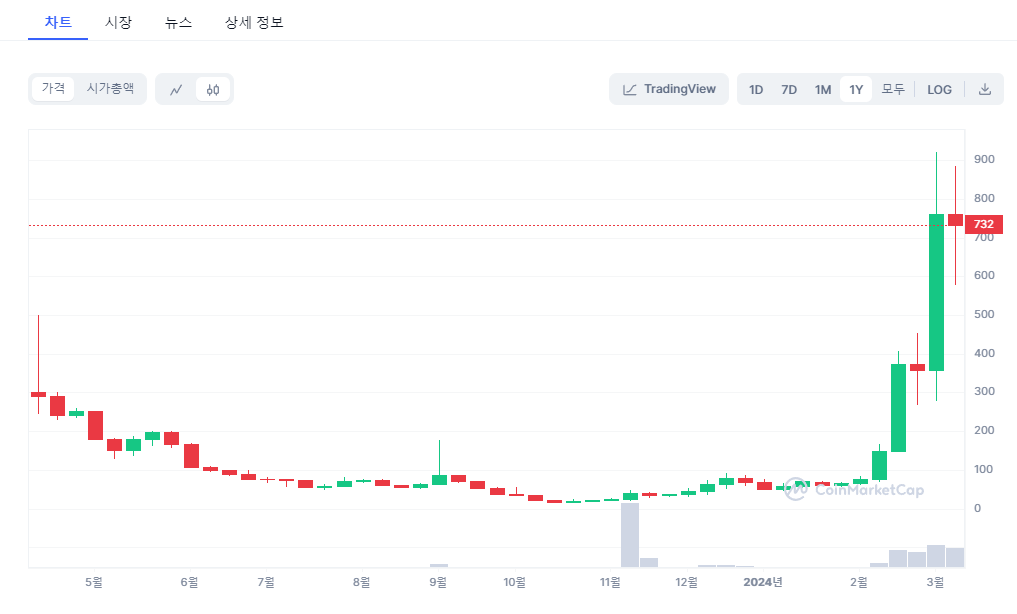1017x614 pixels.
Task: Set the range to 1D
Action: pos(756,89)
